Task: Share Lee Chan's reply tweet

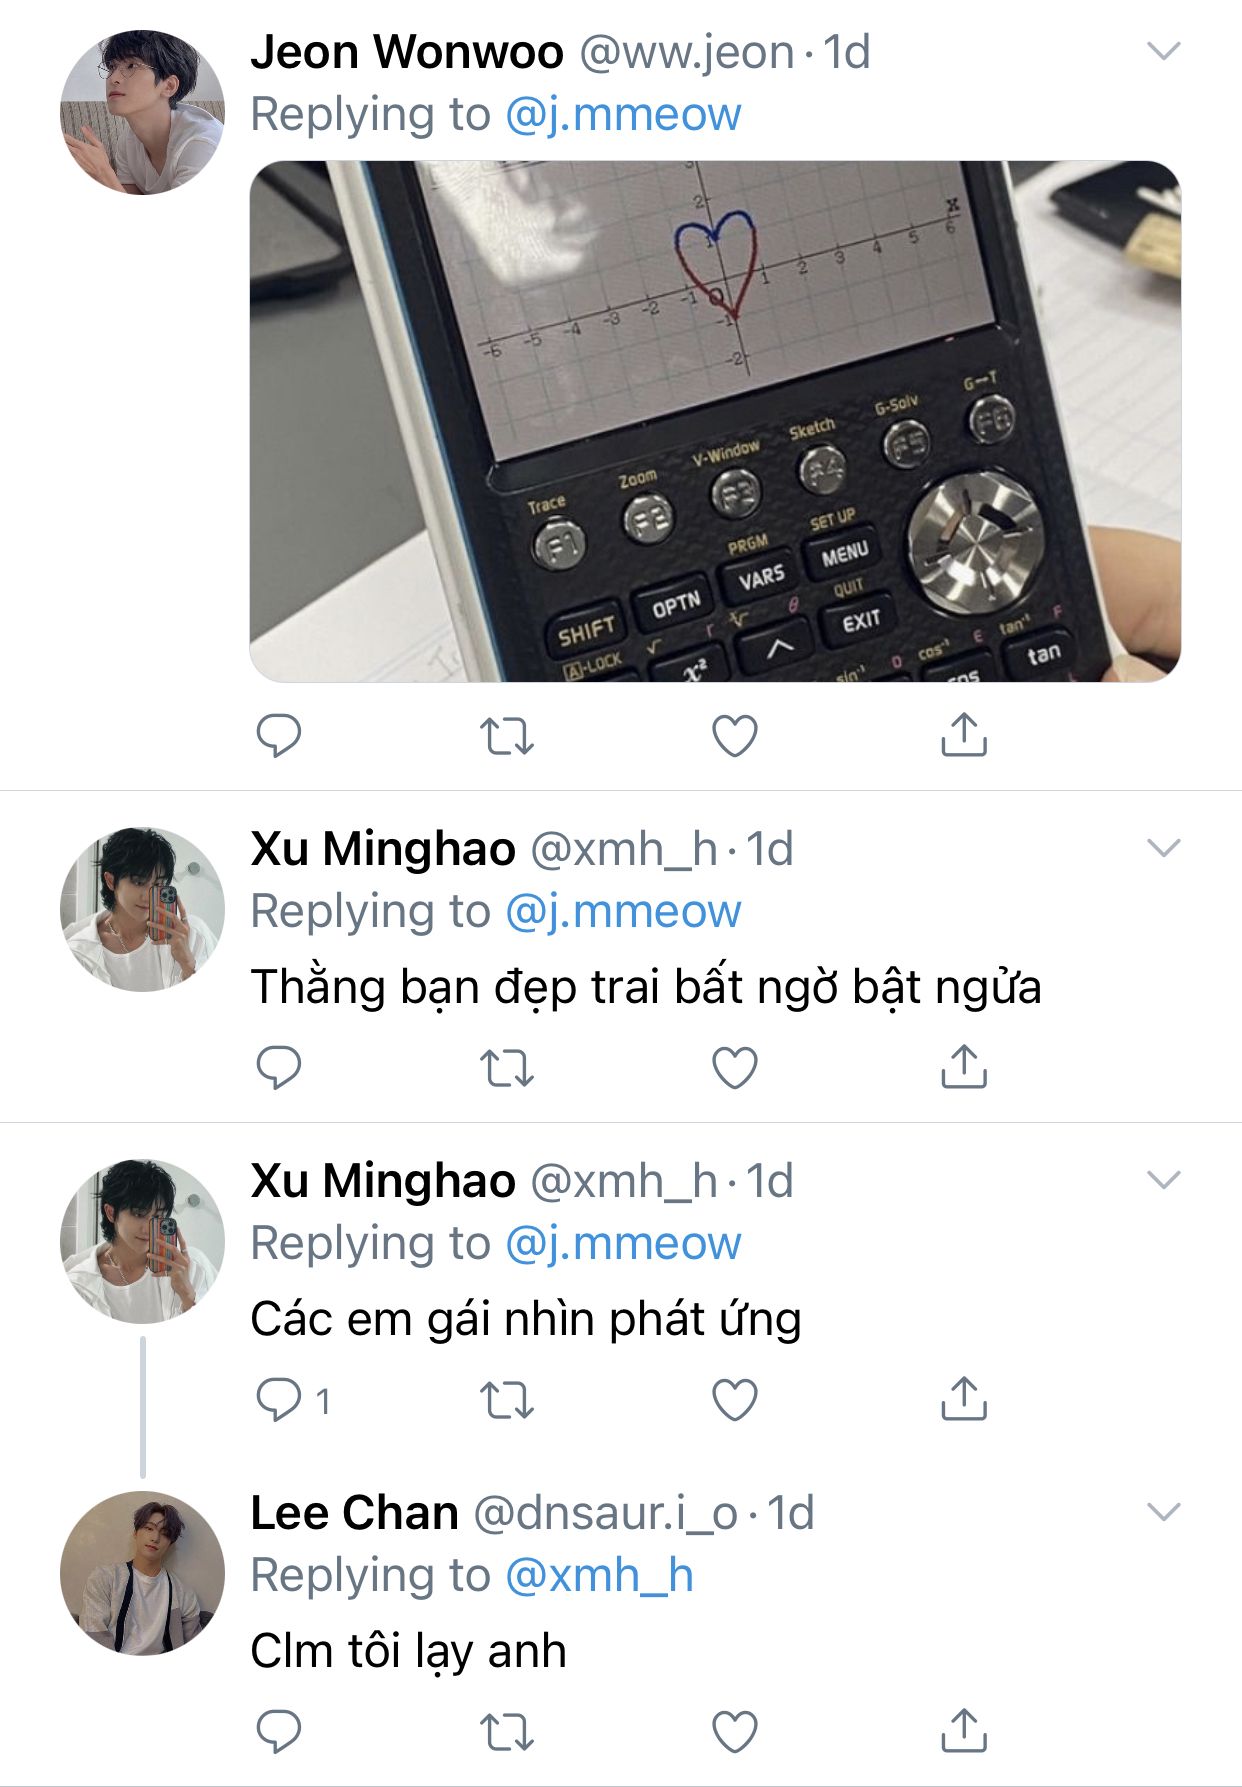Action: tap(964, 1730)
